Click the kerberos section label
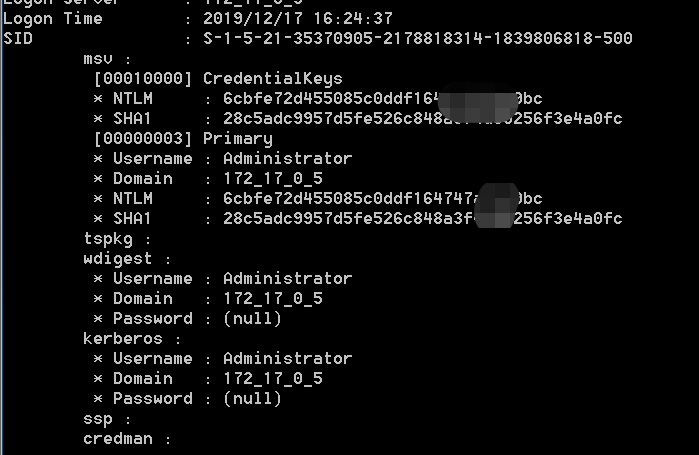 pos(123,339)
